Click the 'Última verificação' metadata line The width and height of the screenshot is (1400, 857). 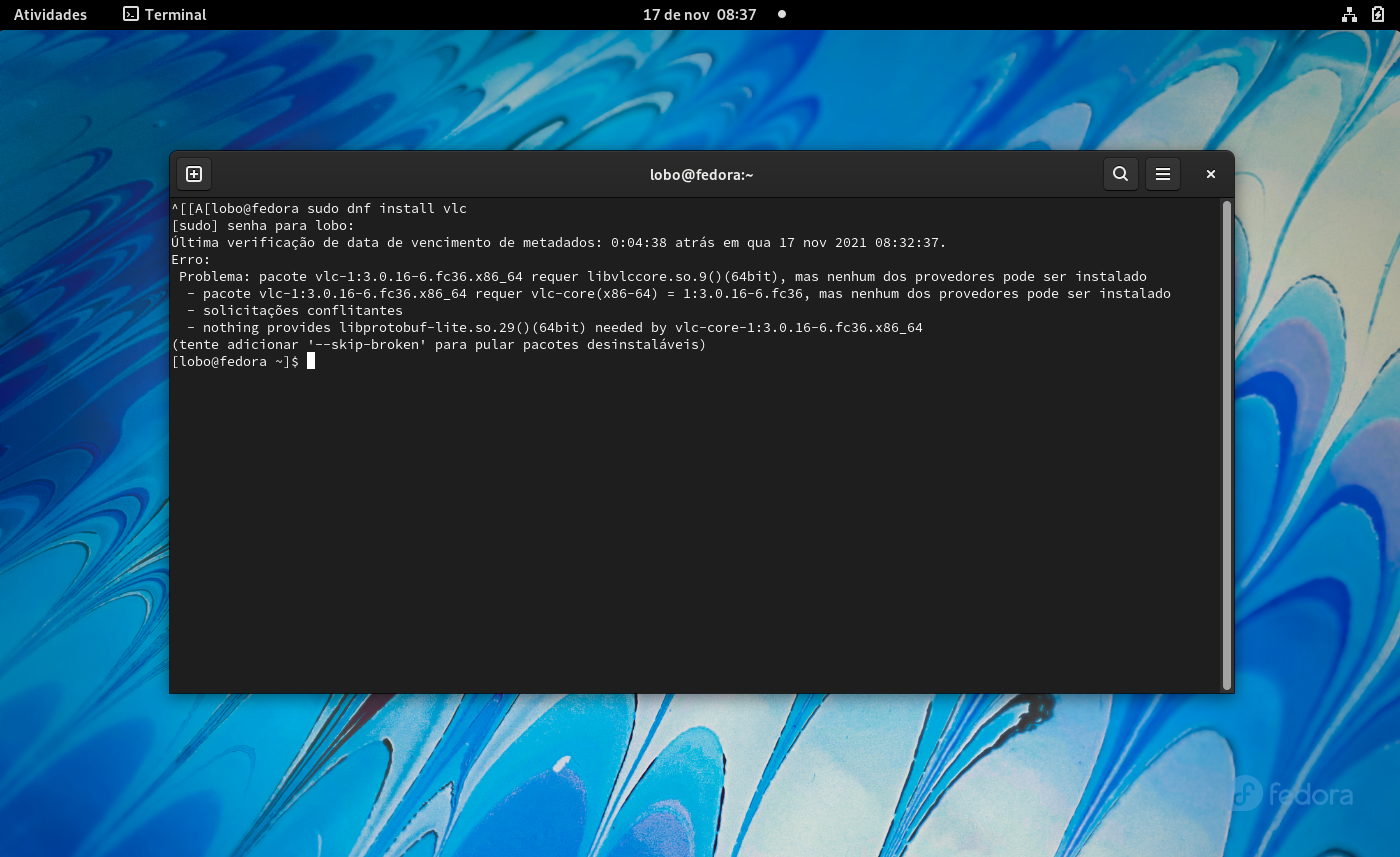tap(559, 243)
